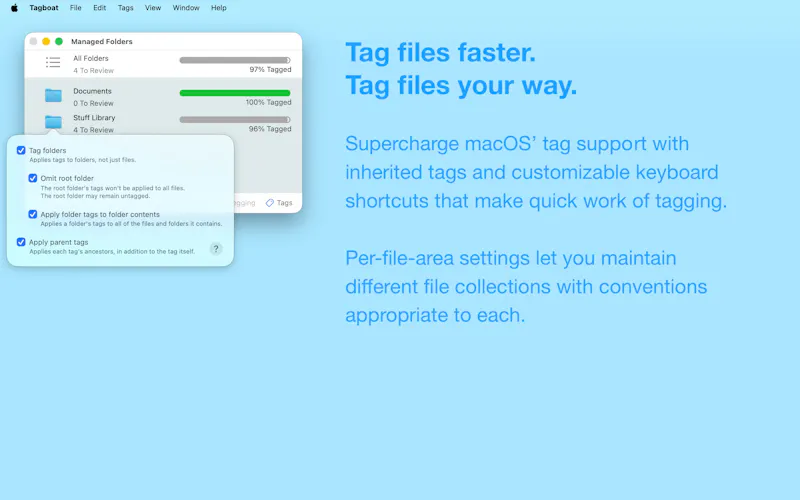Viewport: 800px width, 500px height.
Task: Click the Stuff Library folder icon
Action: coord(53,122)
